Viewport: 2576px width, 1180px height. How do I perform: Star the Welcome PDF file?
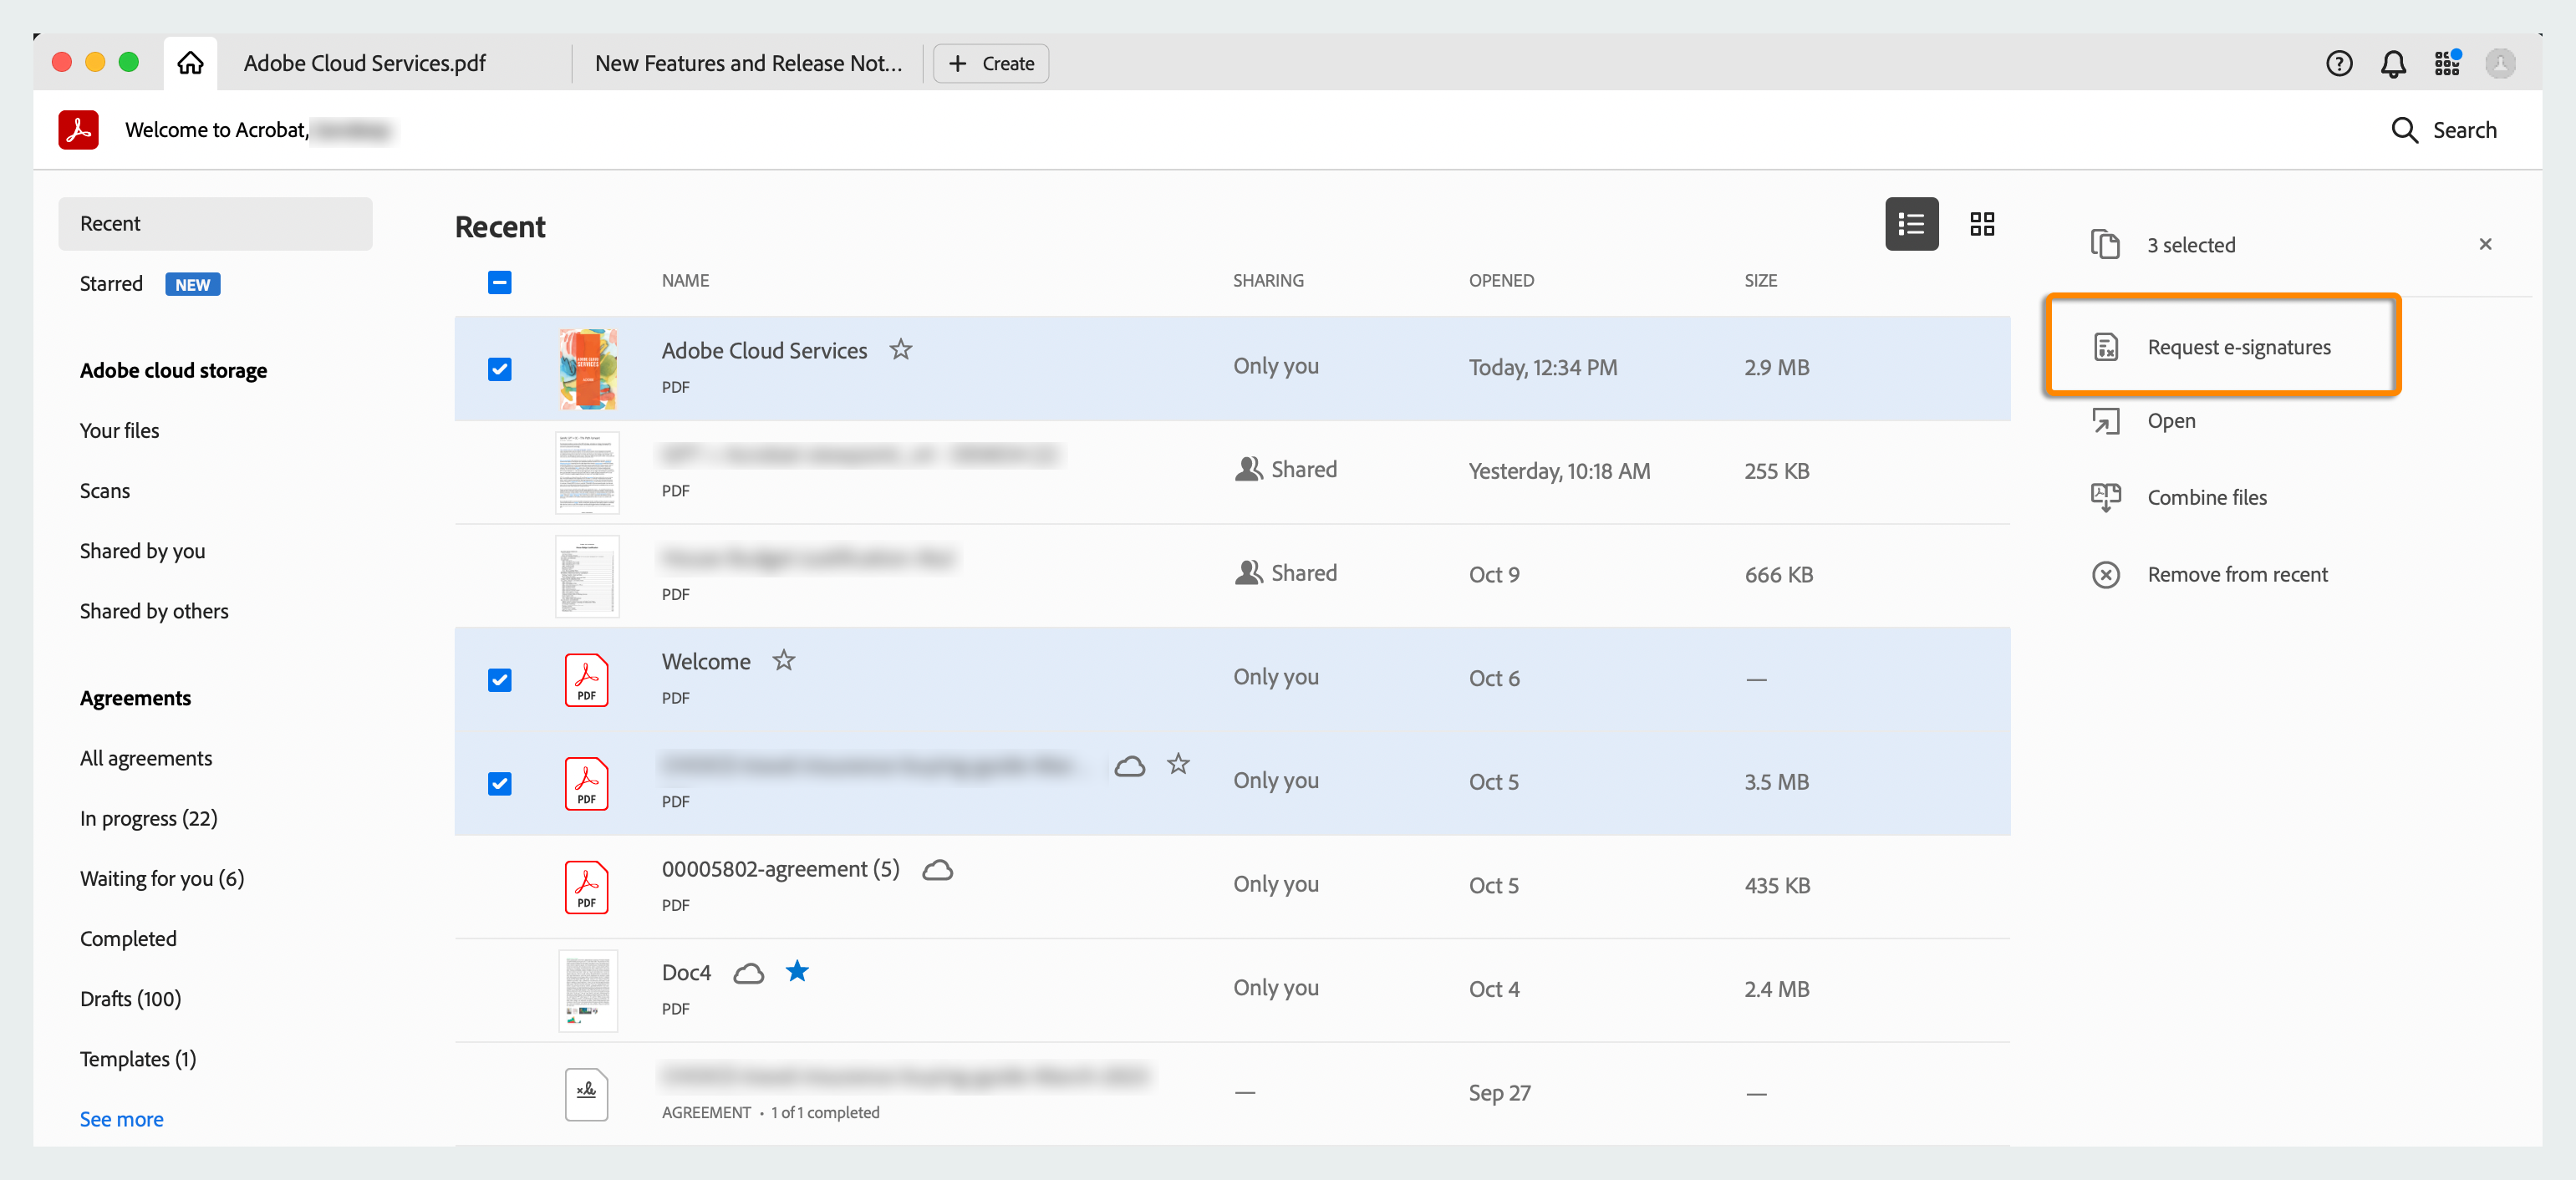[783, 660]
